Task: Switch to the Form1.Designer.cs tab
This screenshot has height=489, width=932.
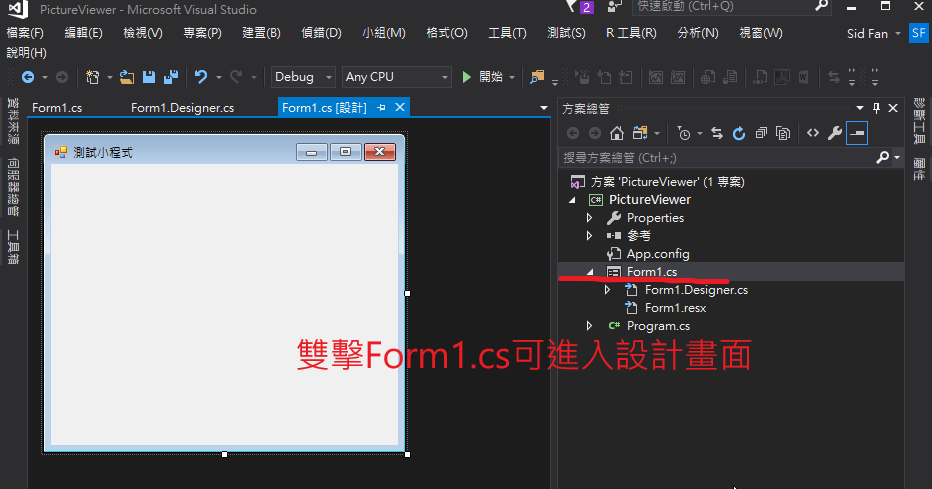Action: pyautogui.click(x=182, y=108)
